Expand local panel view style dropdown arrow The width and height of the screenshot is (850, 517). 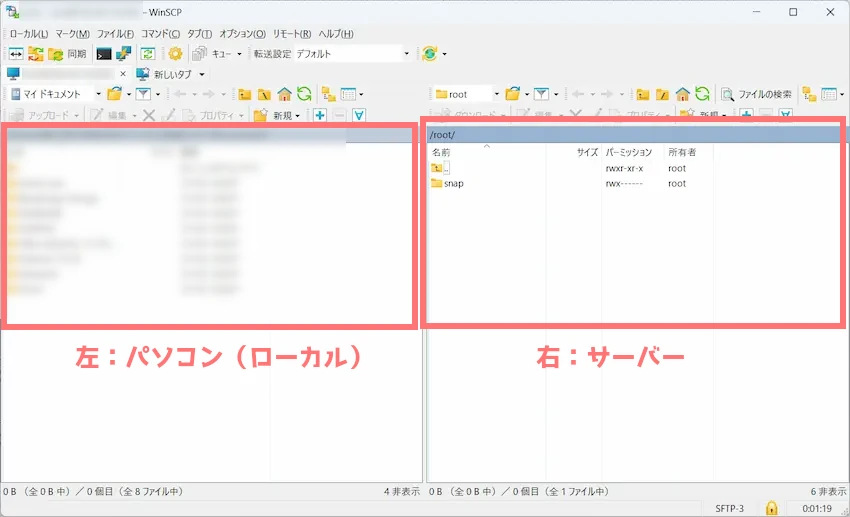tap(361, 94)
